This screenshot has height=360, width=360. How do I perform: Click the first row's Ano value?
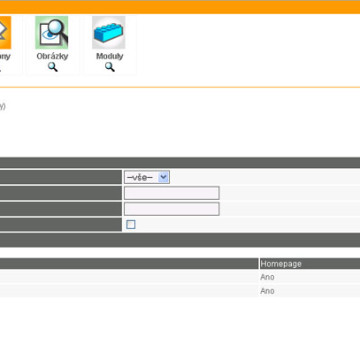tap(267, 277)
